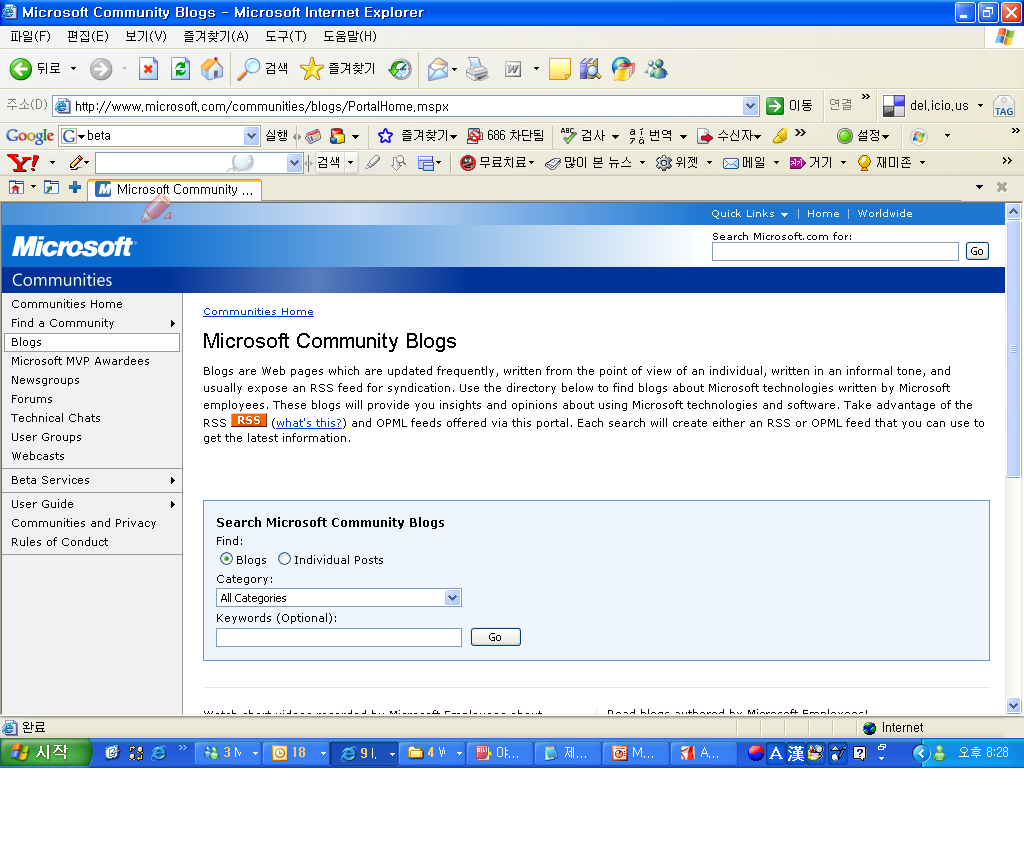Click the 이동 (Go) address button
The height and width of the screenshot is (850, 1024).
(x=789, y=106)
